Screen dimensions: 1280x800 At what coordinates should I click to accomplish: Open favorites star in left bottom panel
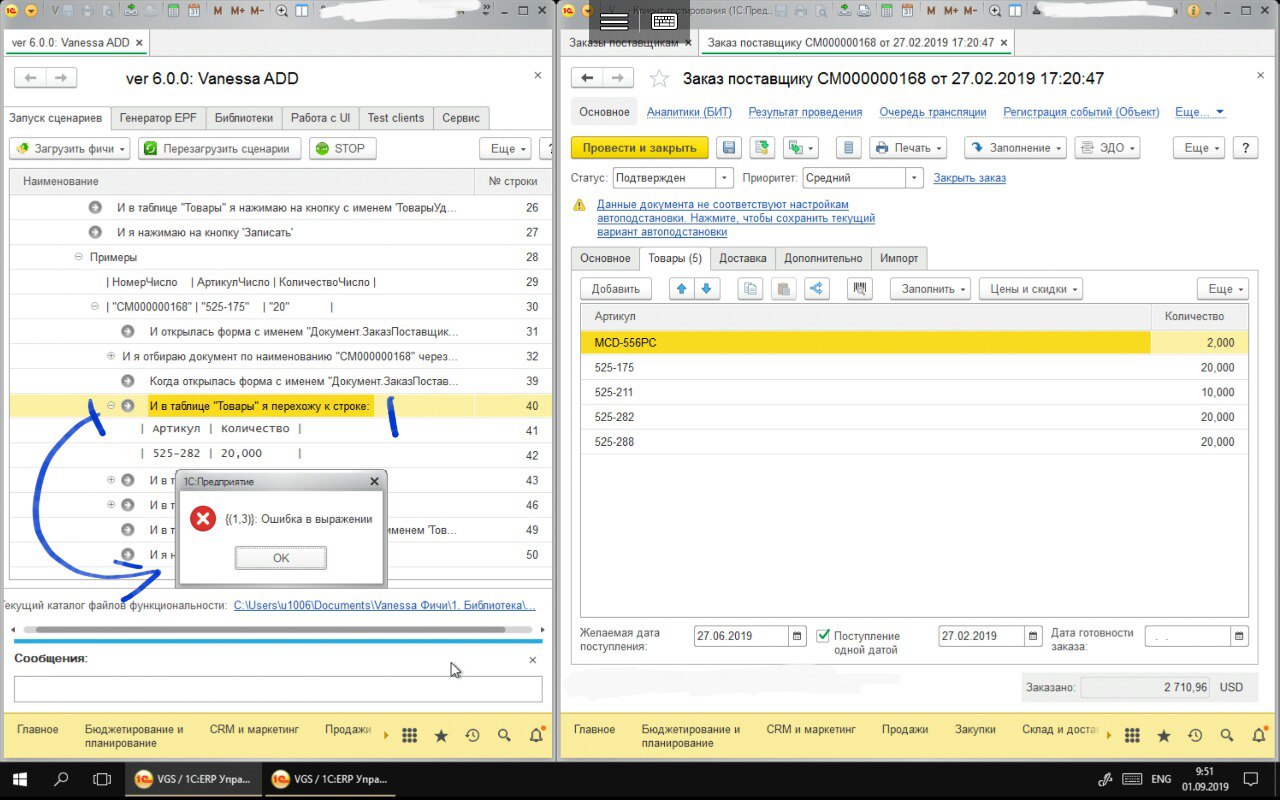click(441, 735)
